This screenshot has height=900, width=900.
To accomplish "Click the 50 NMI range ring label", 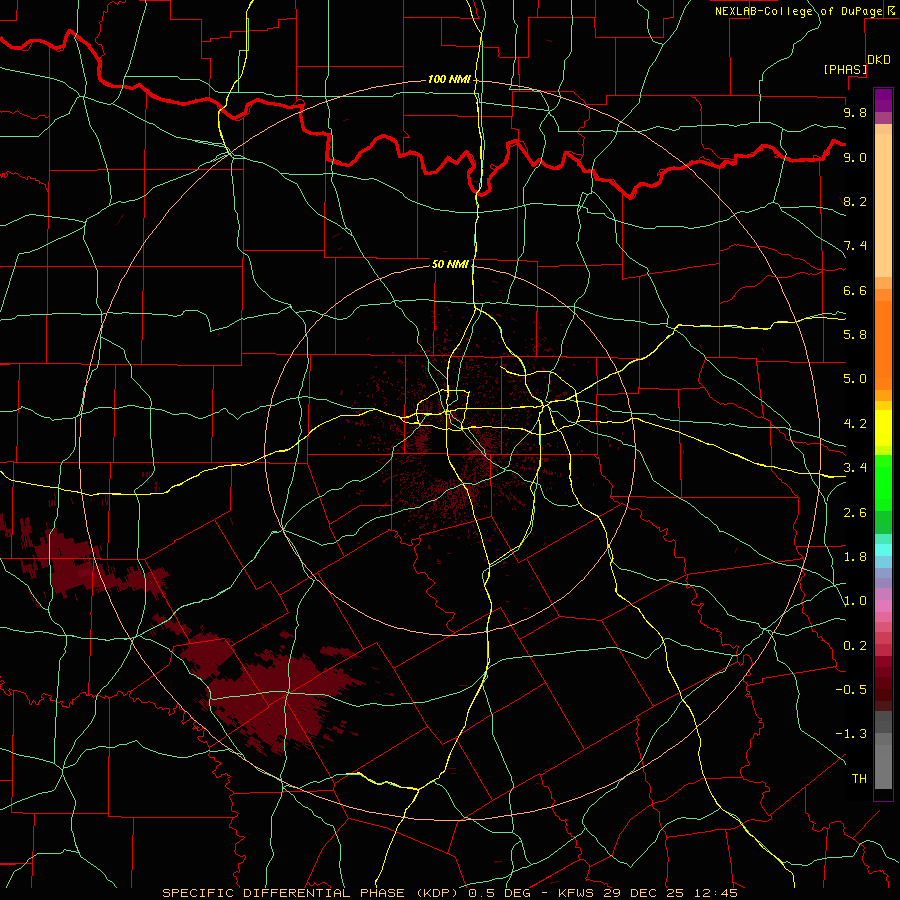I will 450,264.
